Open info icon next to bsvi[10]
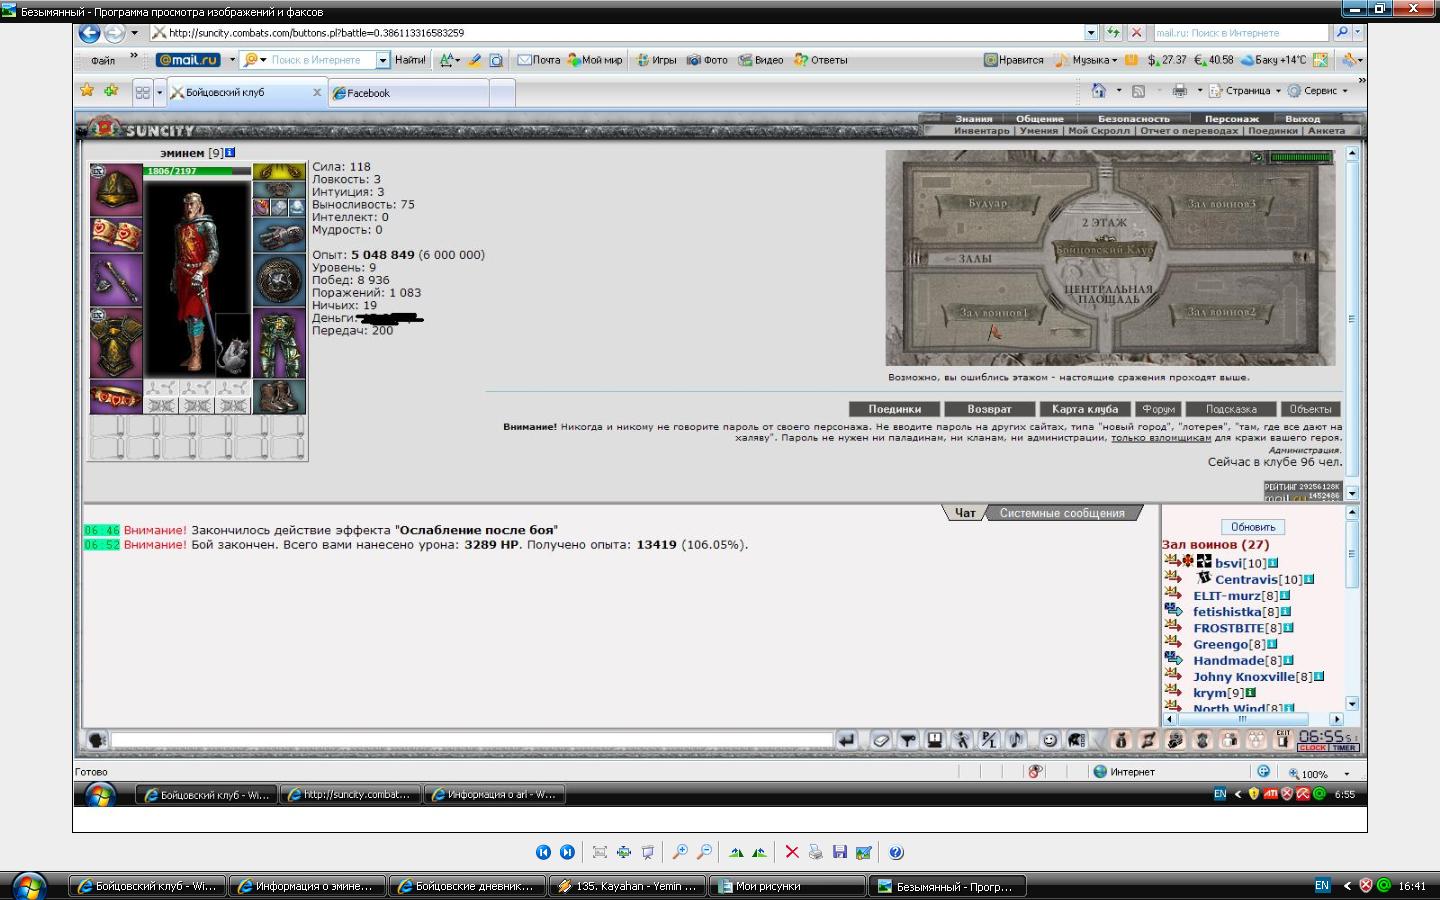Screen dimensions: 1440x900 1273,563
